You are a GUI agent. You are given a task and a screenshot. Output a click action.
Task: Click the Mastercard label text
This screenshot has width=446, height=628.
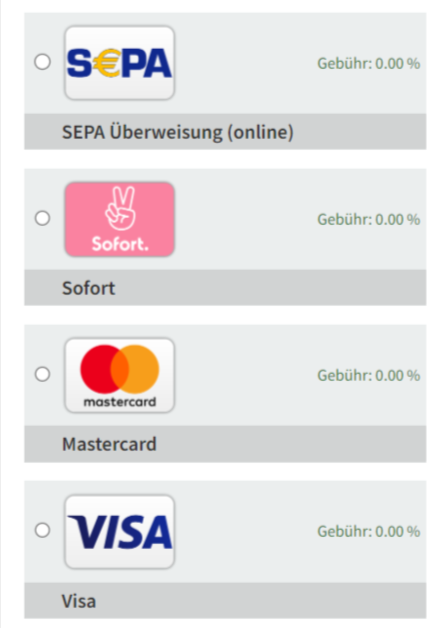pos(109,444)
